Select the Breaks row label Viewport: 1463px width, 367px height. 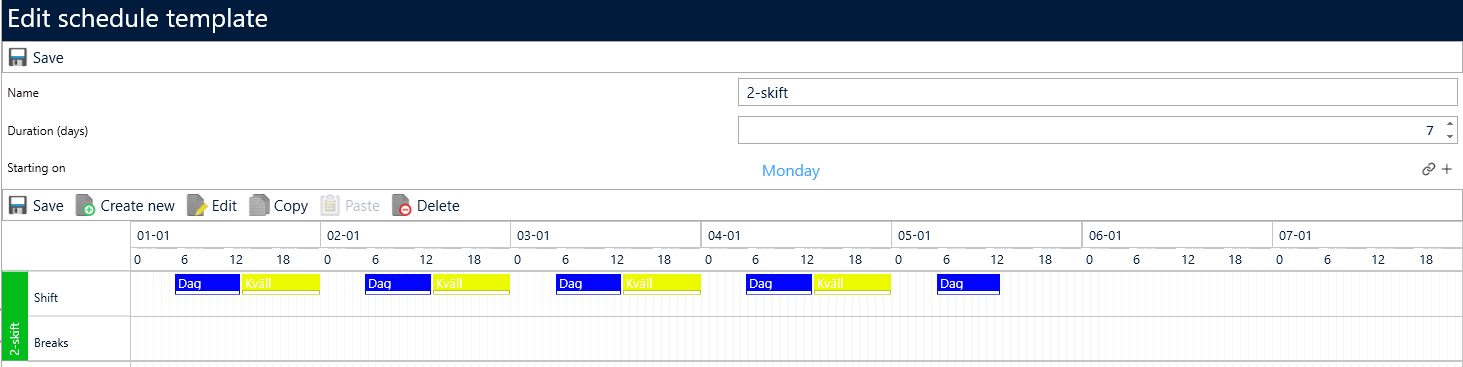[x=51, y=343]
